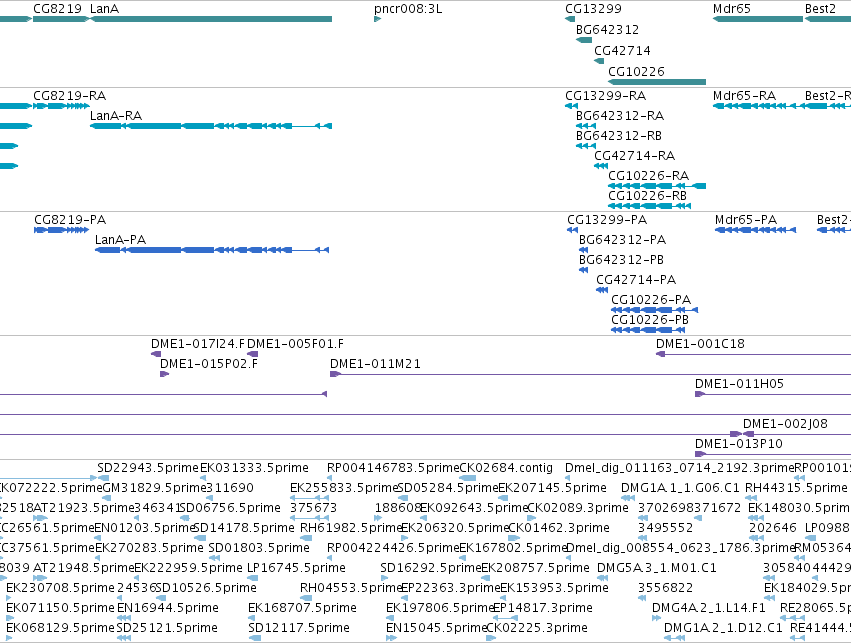Click the CG8219 gene label
851x643 pixels.
(58, 9)
